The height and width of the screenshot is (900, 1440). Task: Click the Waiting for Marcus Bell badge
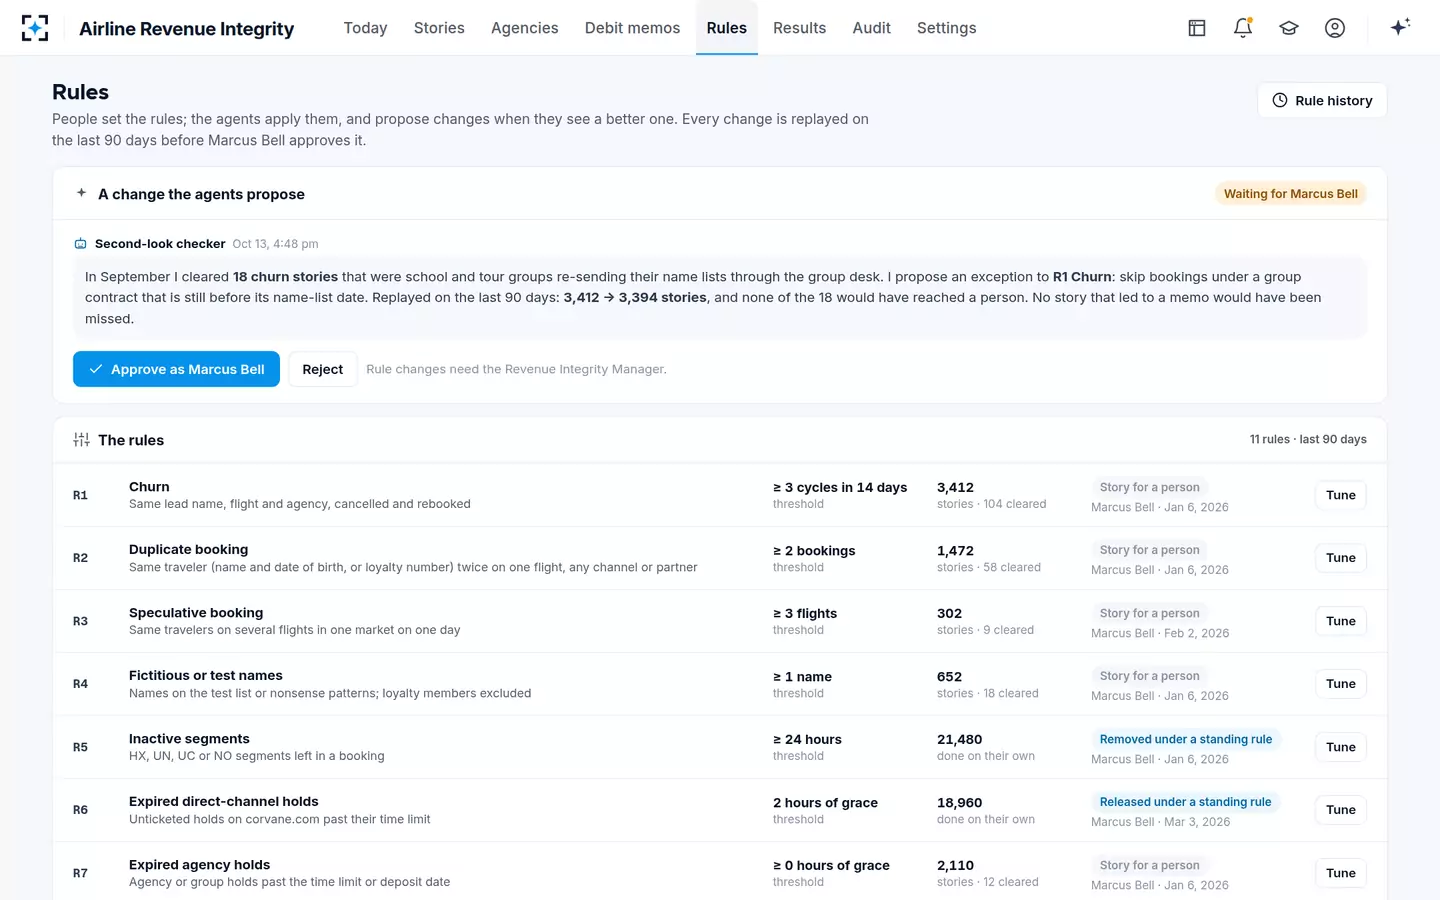1291,194
